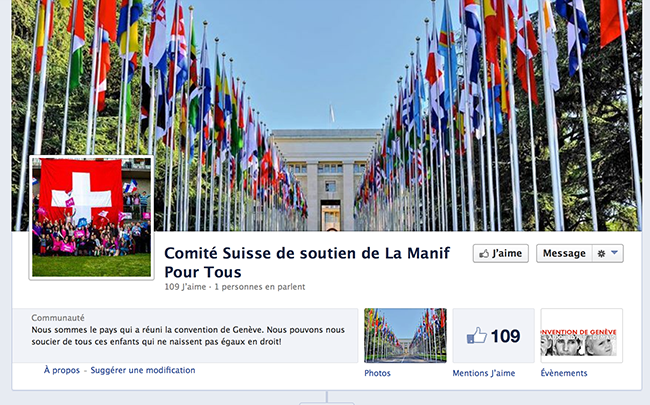The width and height of the screenshot is (650, 405).
Task: Click the Communauté description text
Action: 188,336
